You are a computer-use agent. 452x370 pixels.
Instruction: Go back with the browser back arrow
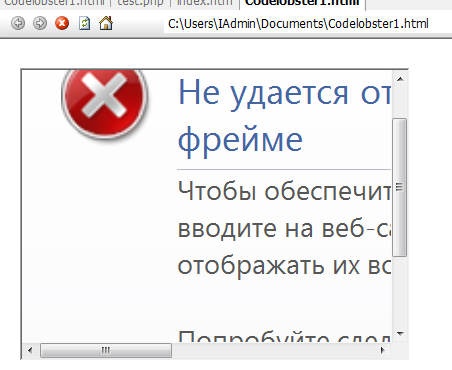(x=18, y=23)
